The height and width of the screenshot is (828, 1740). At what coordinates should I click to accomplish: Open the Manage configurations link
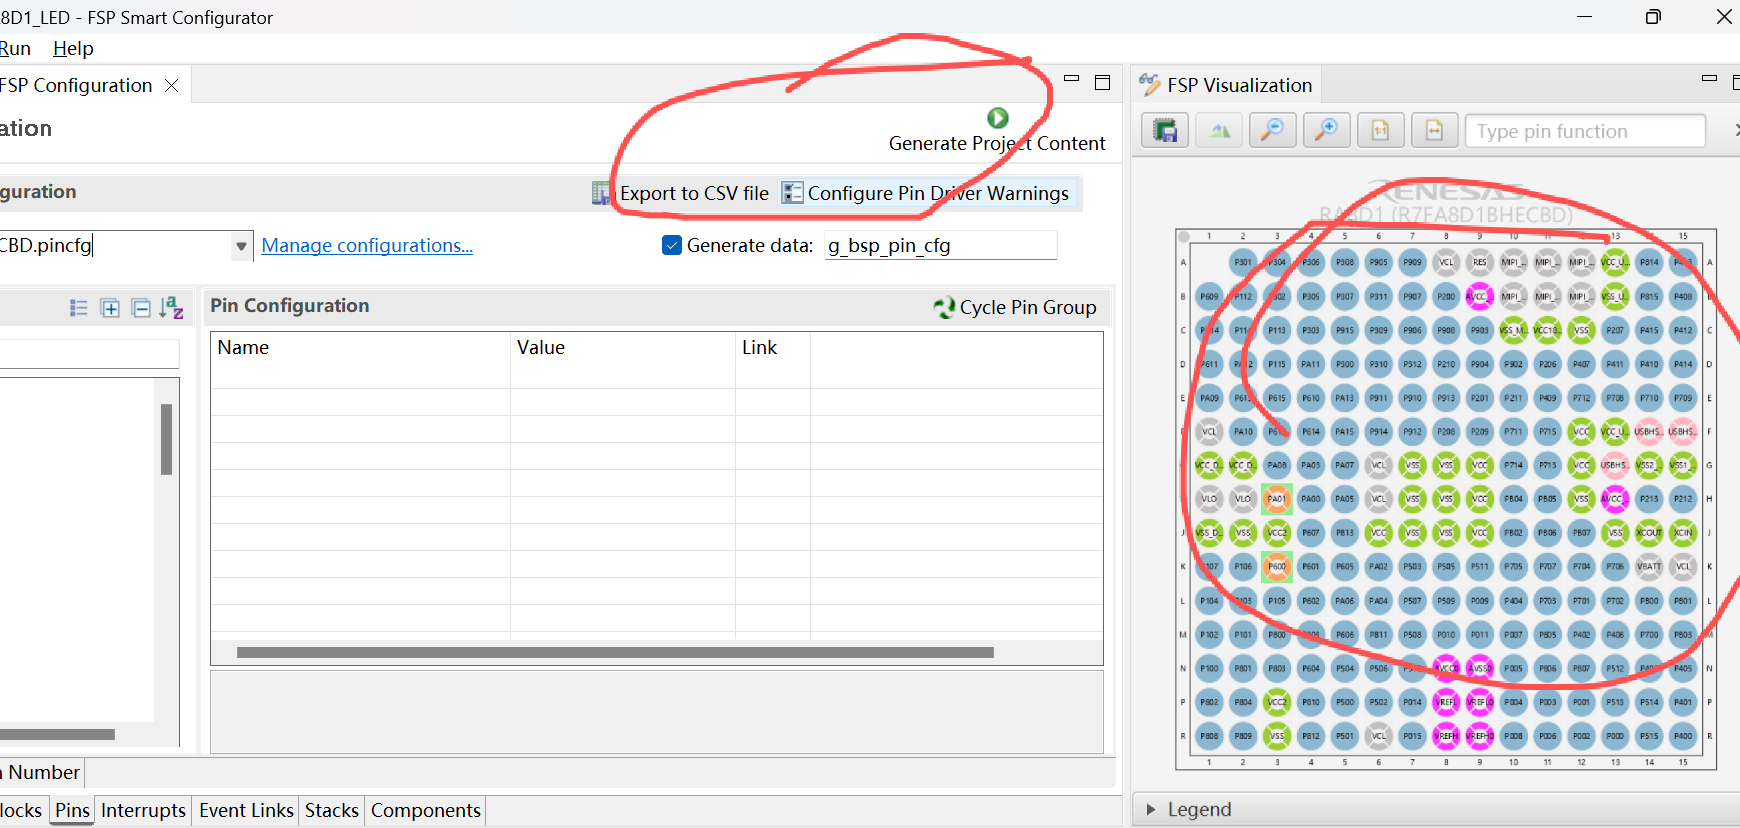(367, 245)
